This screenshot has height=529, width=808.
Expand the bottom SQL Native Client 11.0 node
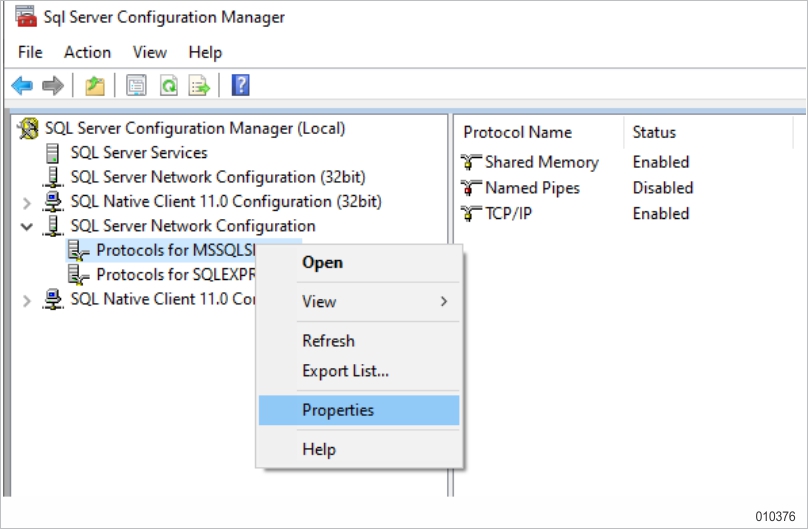(27, 301)
